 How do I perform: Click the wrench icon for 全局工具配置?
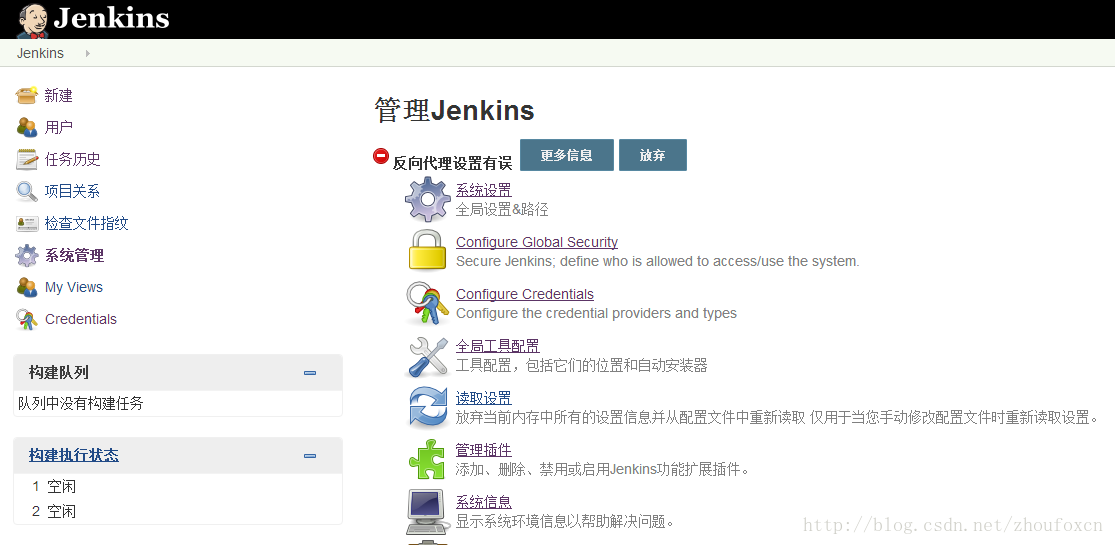pos(427,355)
